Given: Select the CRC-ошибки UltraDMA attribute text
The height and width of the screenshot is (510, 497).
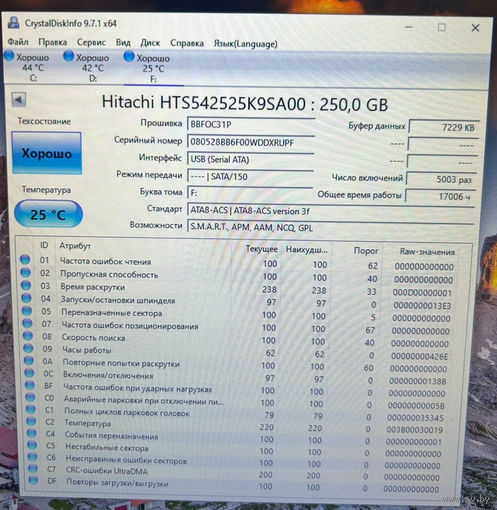Looking at the screenshot, I should [x=107, y=471].
